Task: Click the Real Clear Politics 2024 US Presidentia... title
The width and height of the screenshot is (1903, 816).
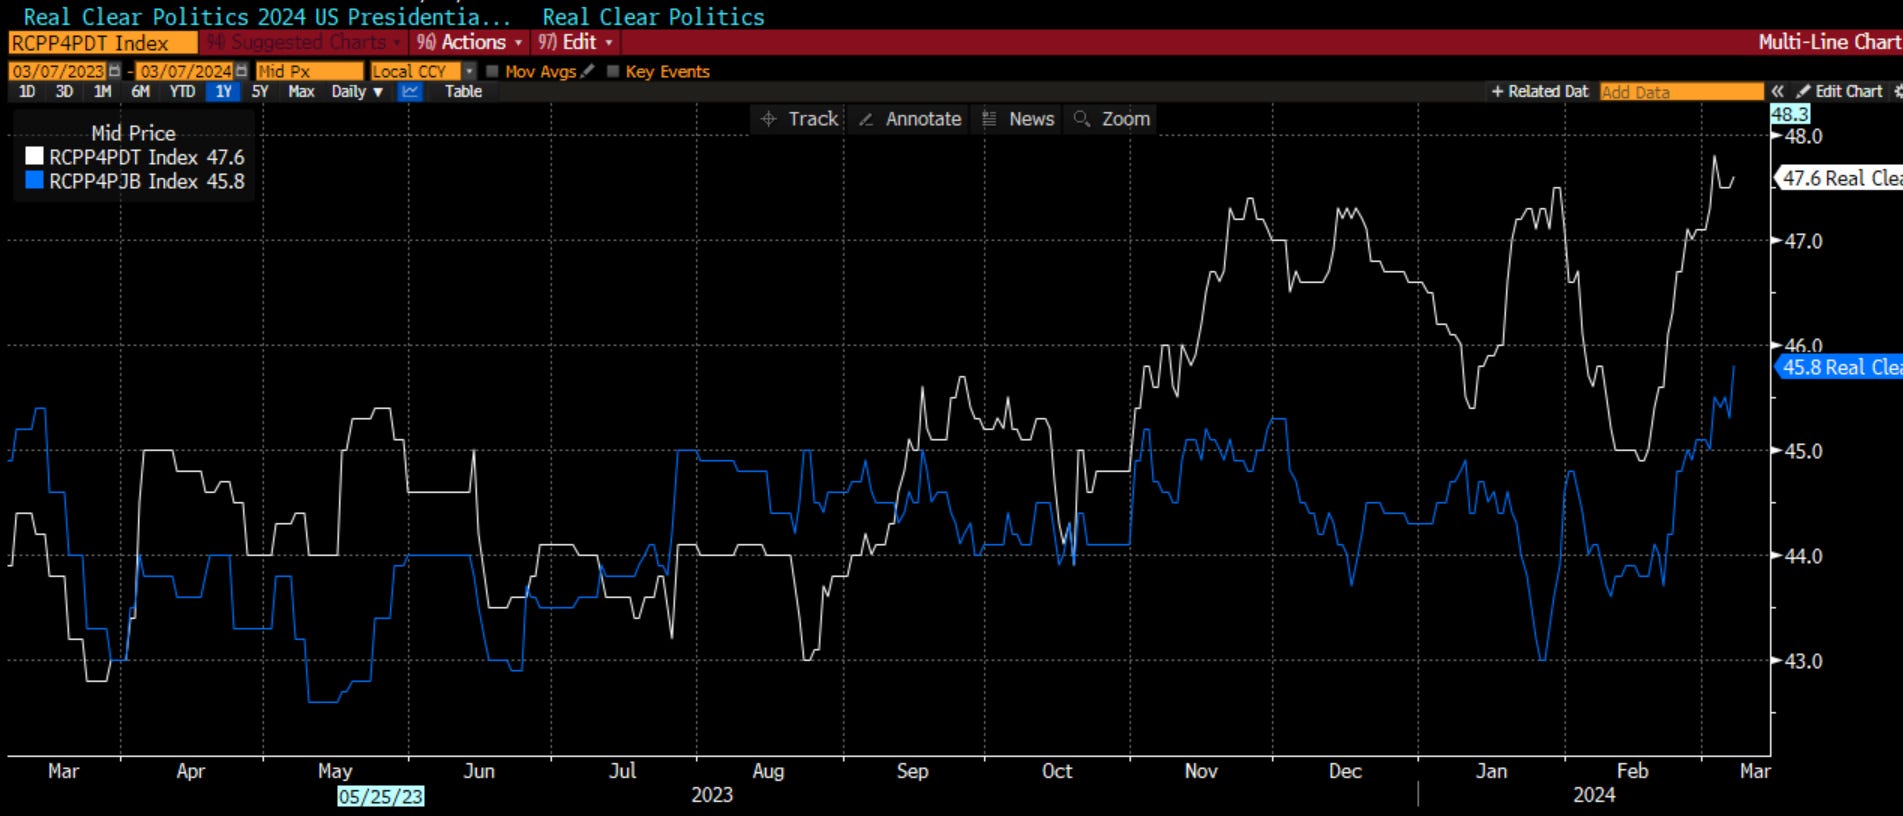Action: [267, 17]
